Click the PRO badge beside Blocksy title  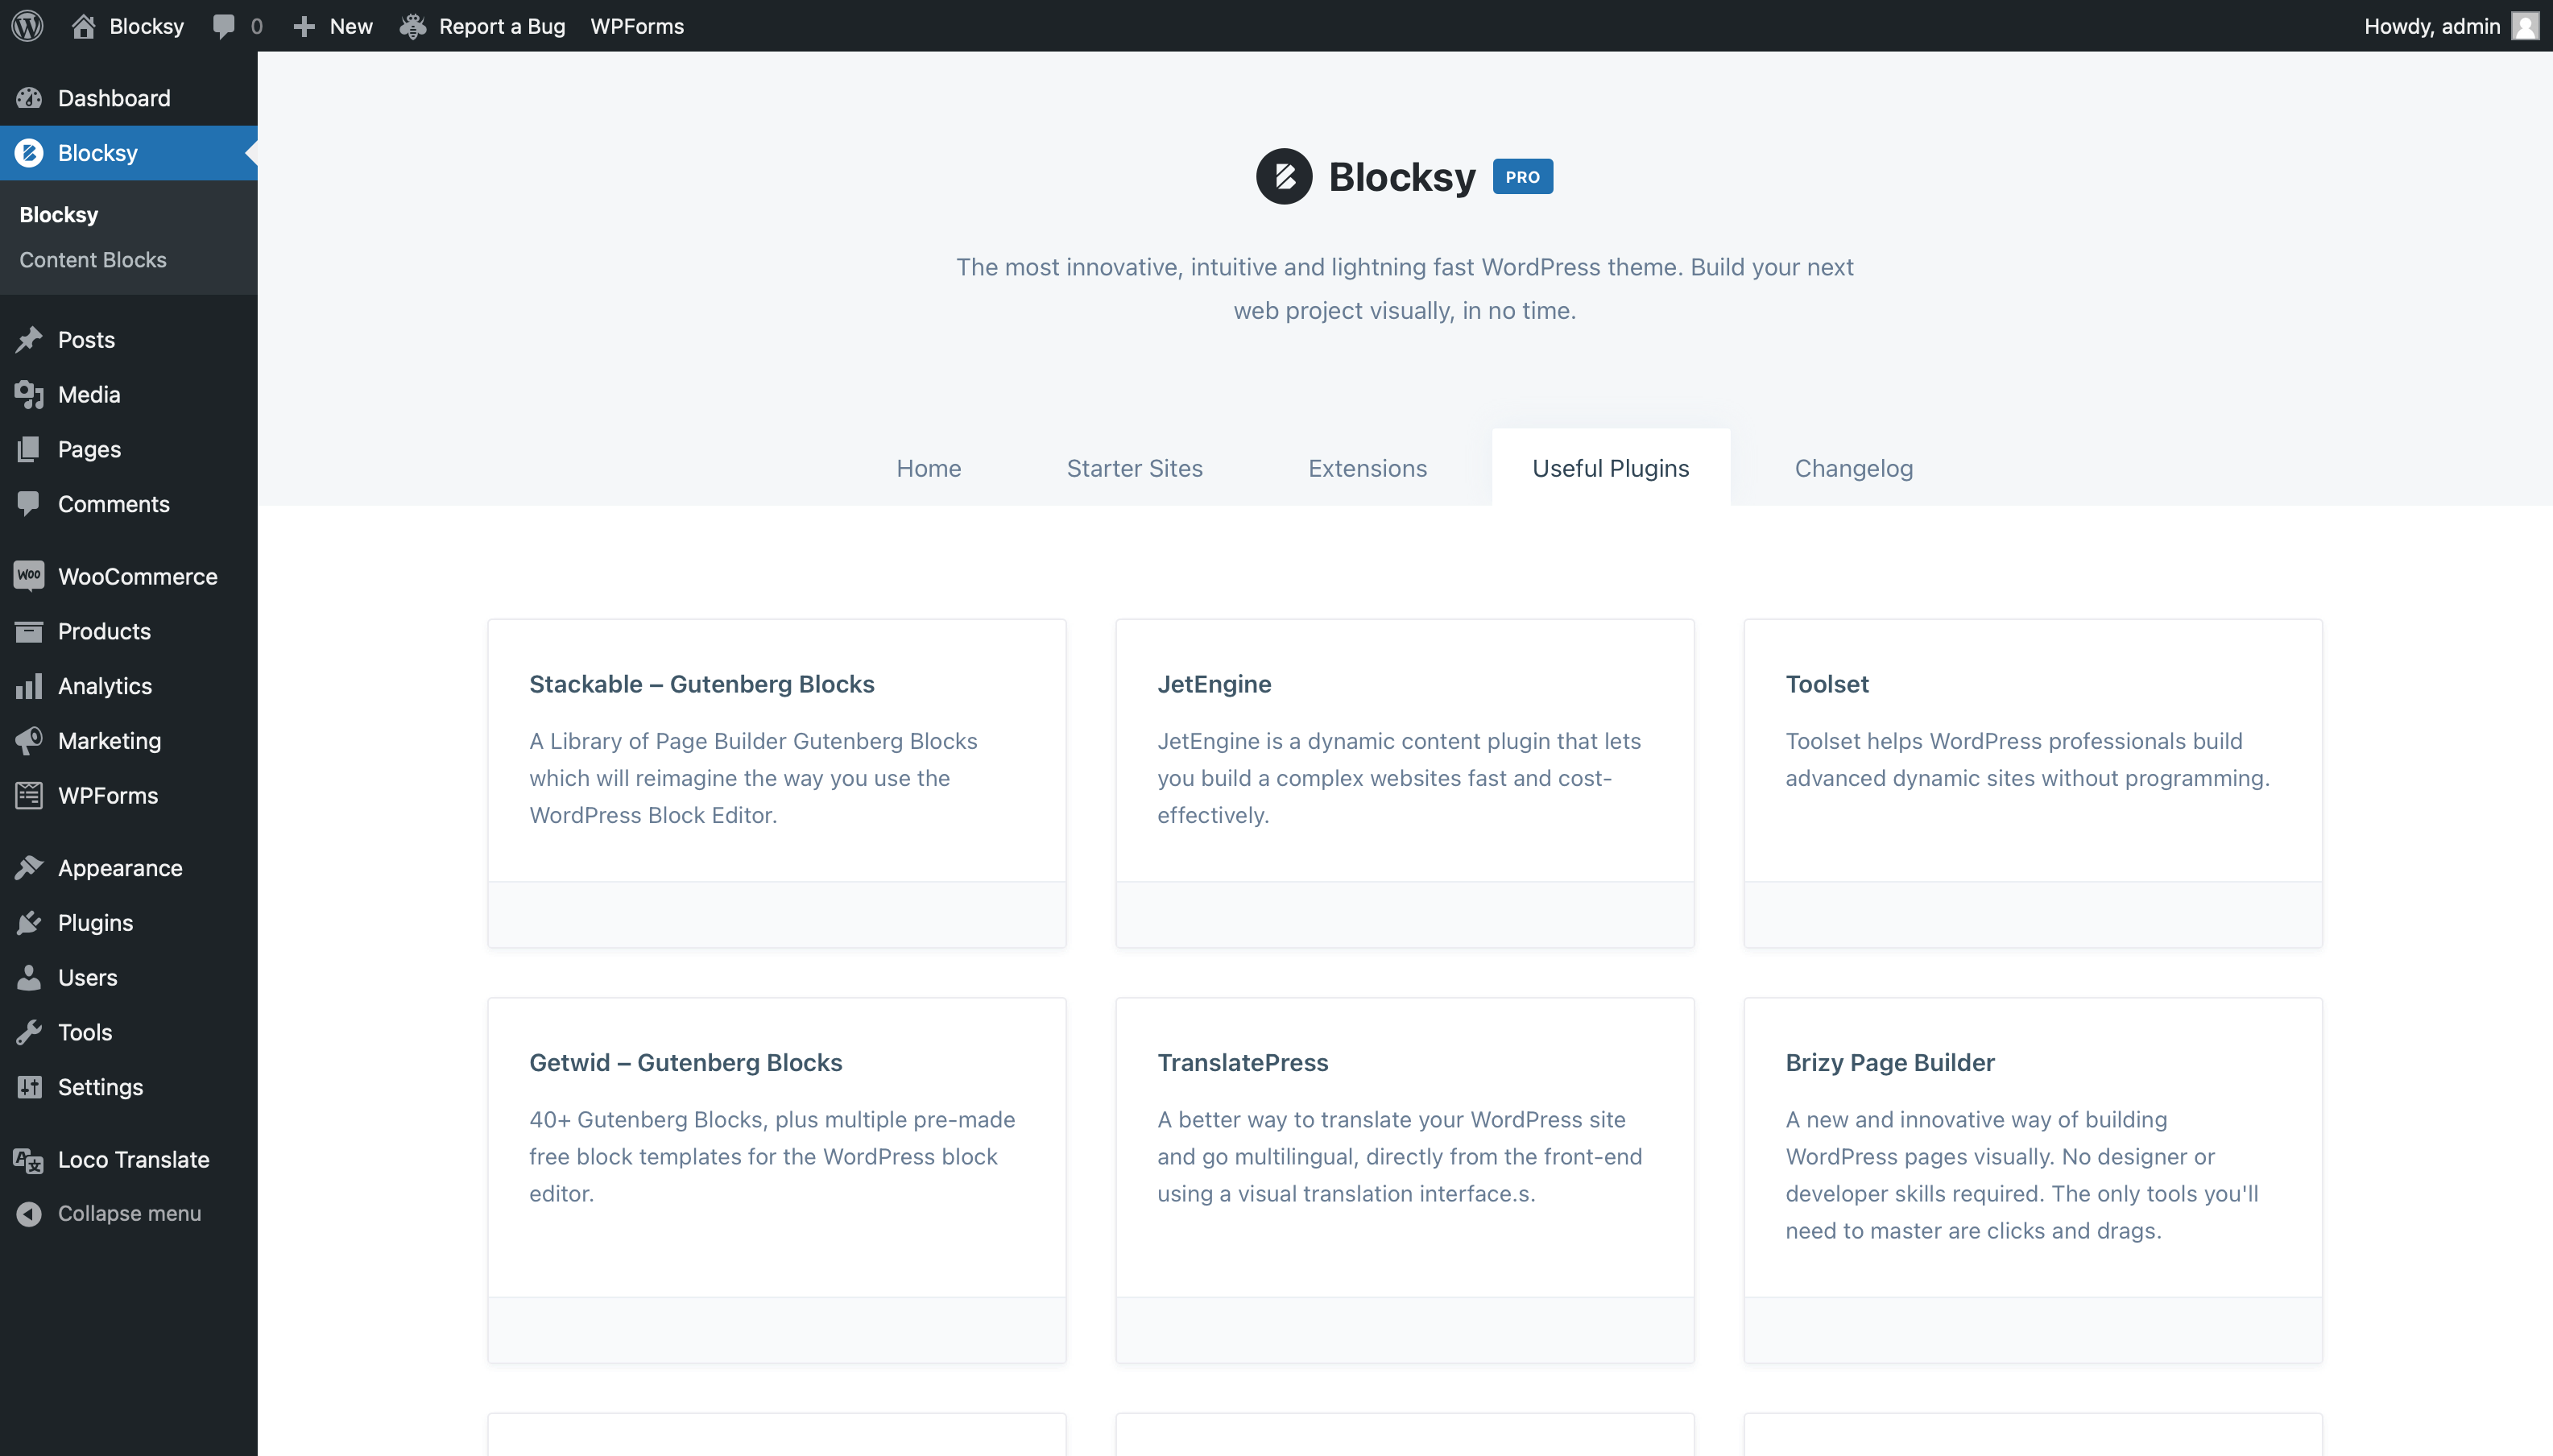tap(1522, 177)
